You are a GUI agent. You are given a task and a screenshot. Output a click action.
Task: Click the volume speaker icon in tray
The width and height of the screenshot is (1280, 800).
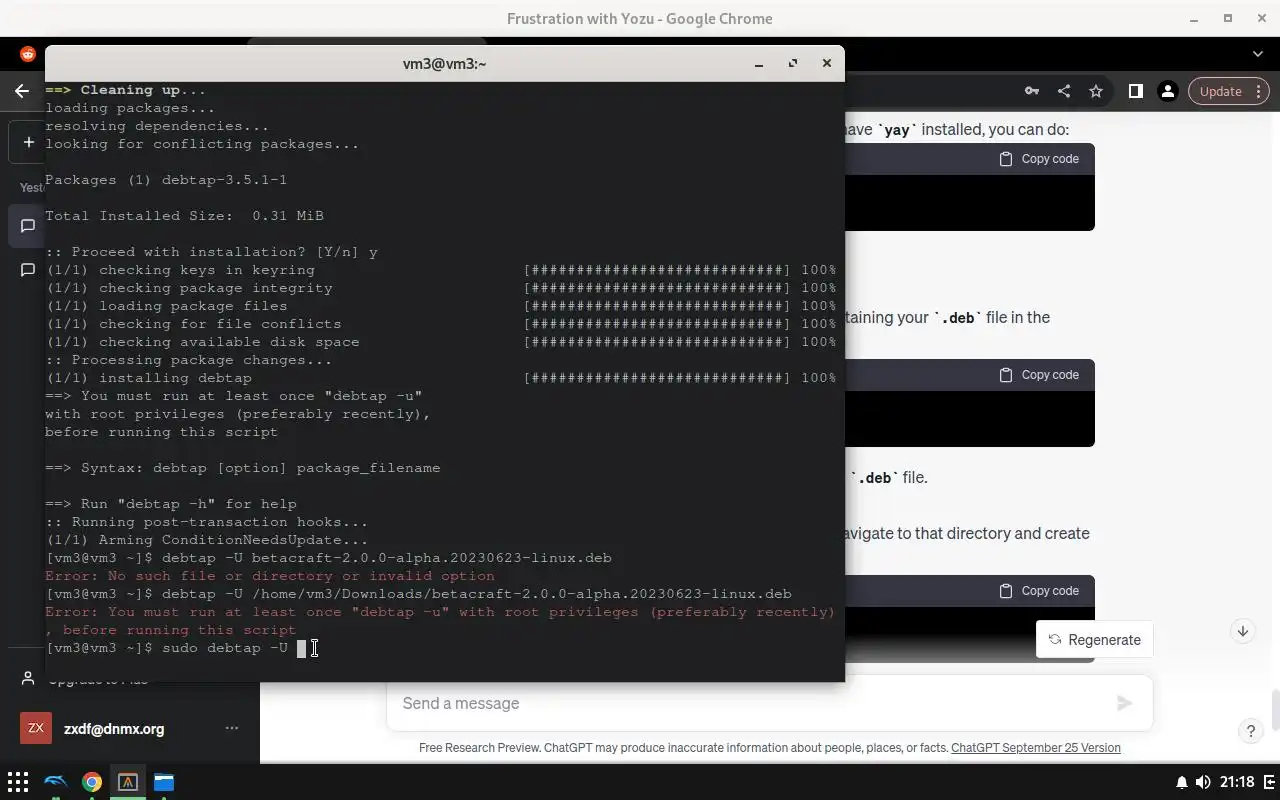pos(1203,782)
